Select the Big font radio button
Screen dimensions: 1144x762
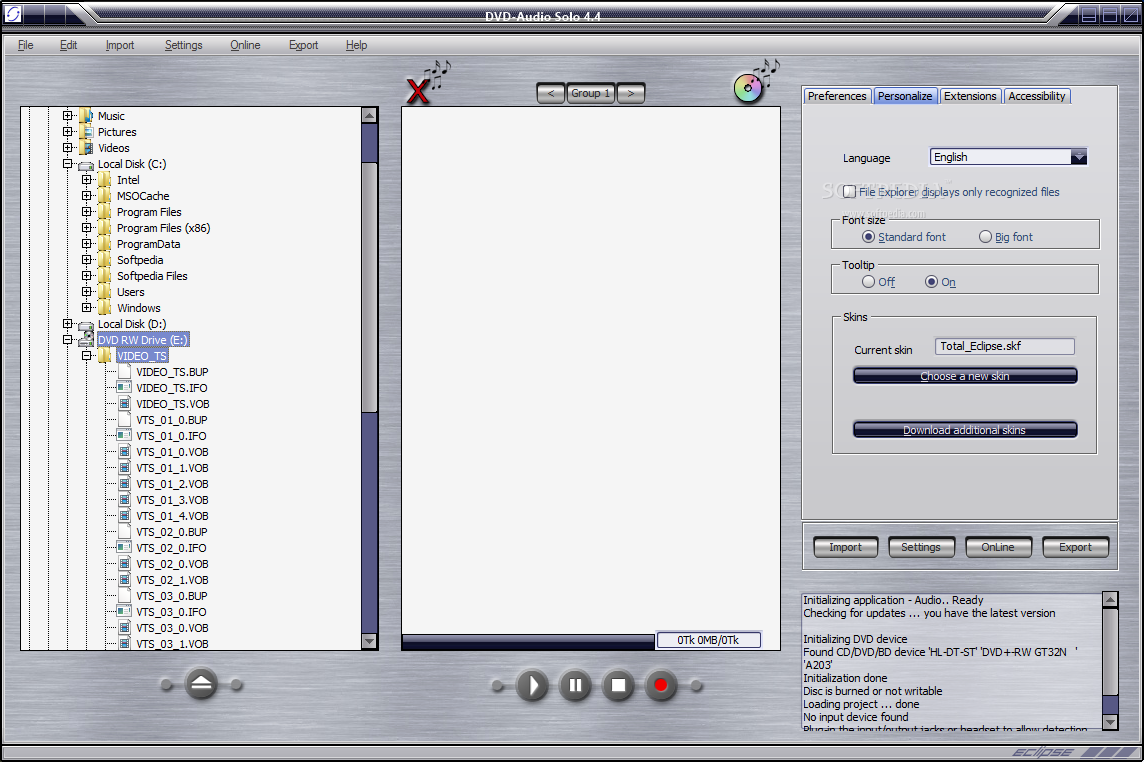point(985,236)
